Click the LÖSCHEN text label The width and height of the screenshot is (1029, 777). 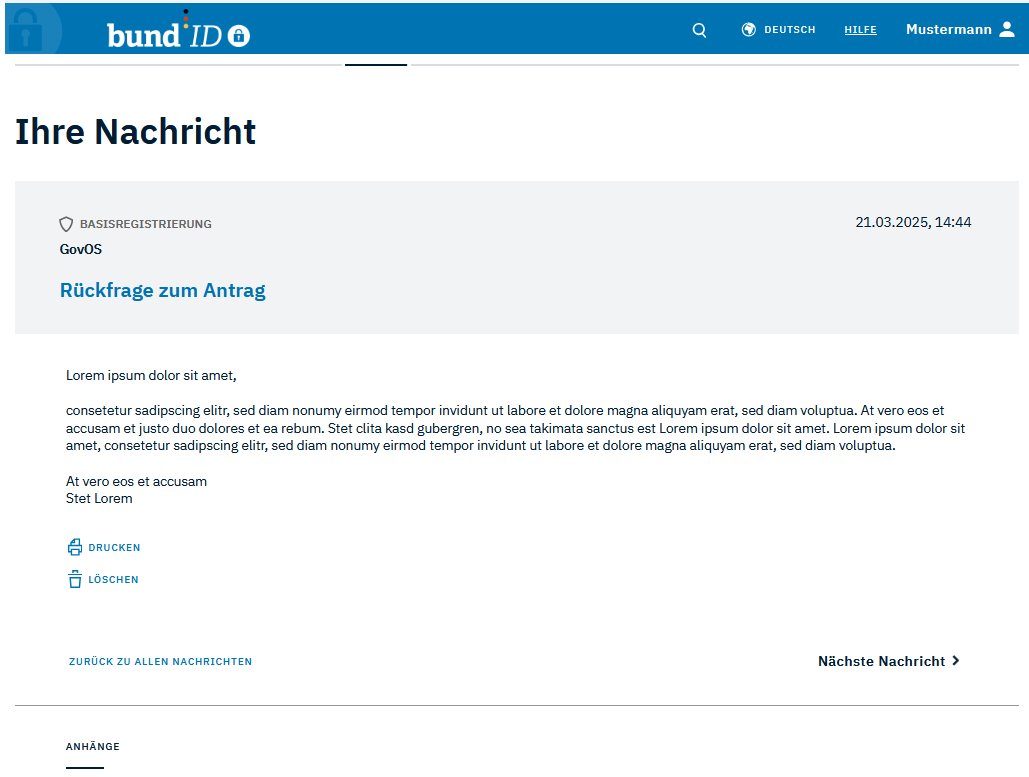(113, 580)
